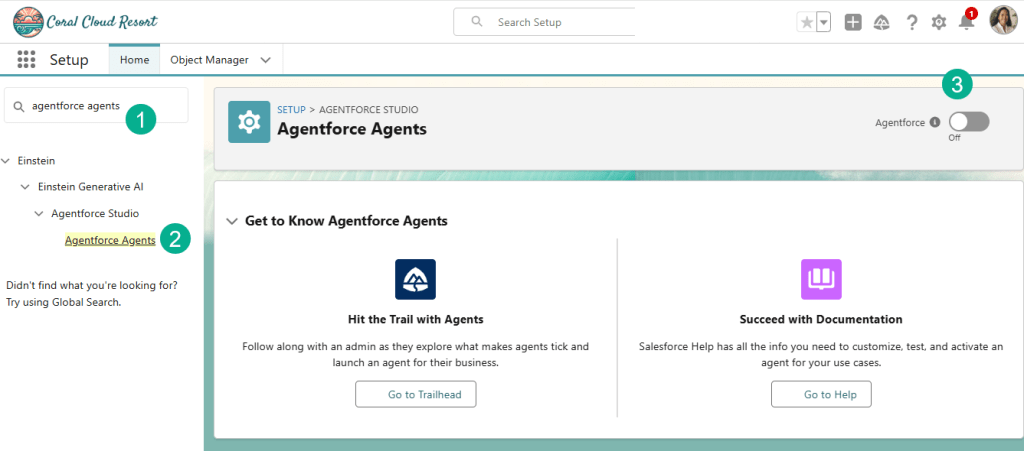
Task: Open the favorites list dropdown arrow
Action: [x=824, y=22]
